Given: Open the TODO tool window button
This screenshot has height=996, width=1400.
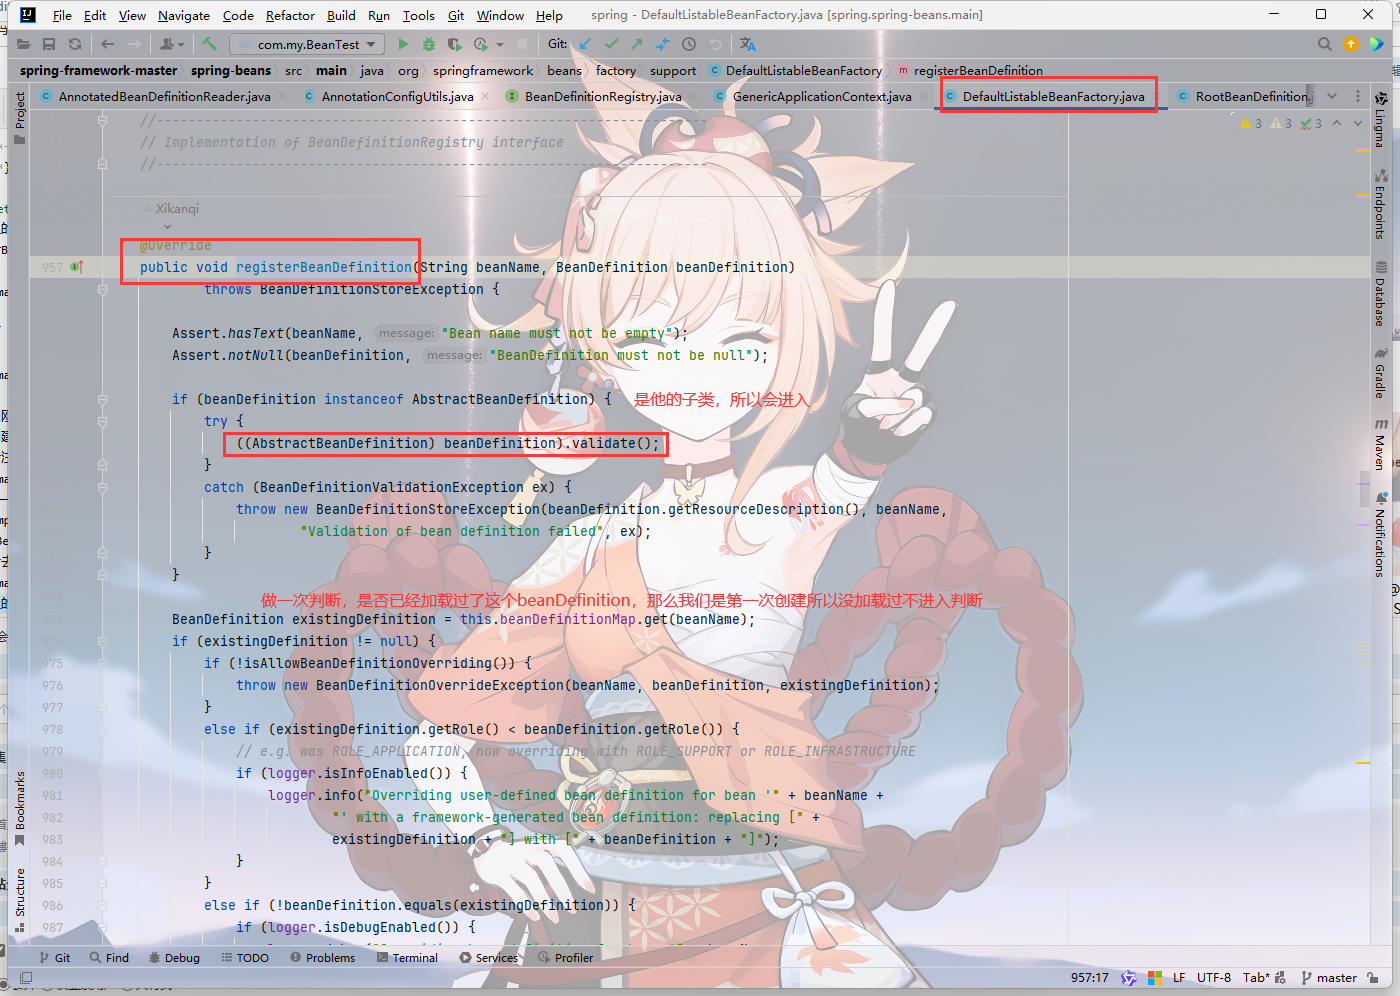Looking at the screenshot, I should (x=245, y=957).
